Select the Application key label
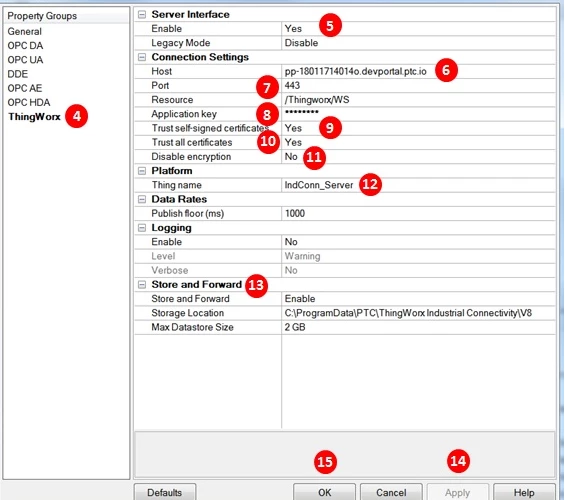Screen dimensions: 565x500 [x=184, y=114]
